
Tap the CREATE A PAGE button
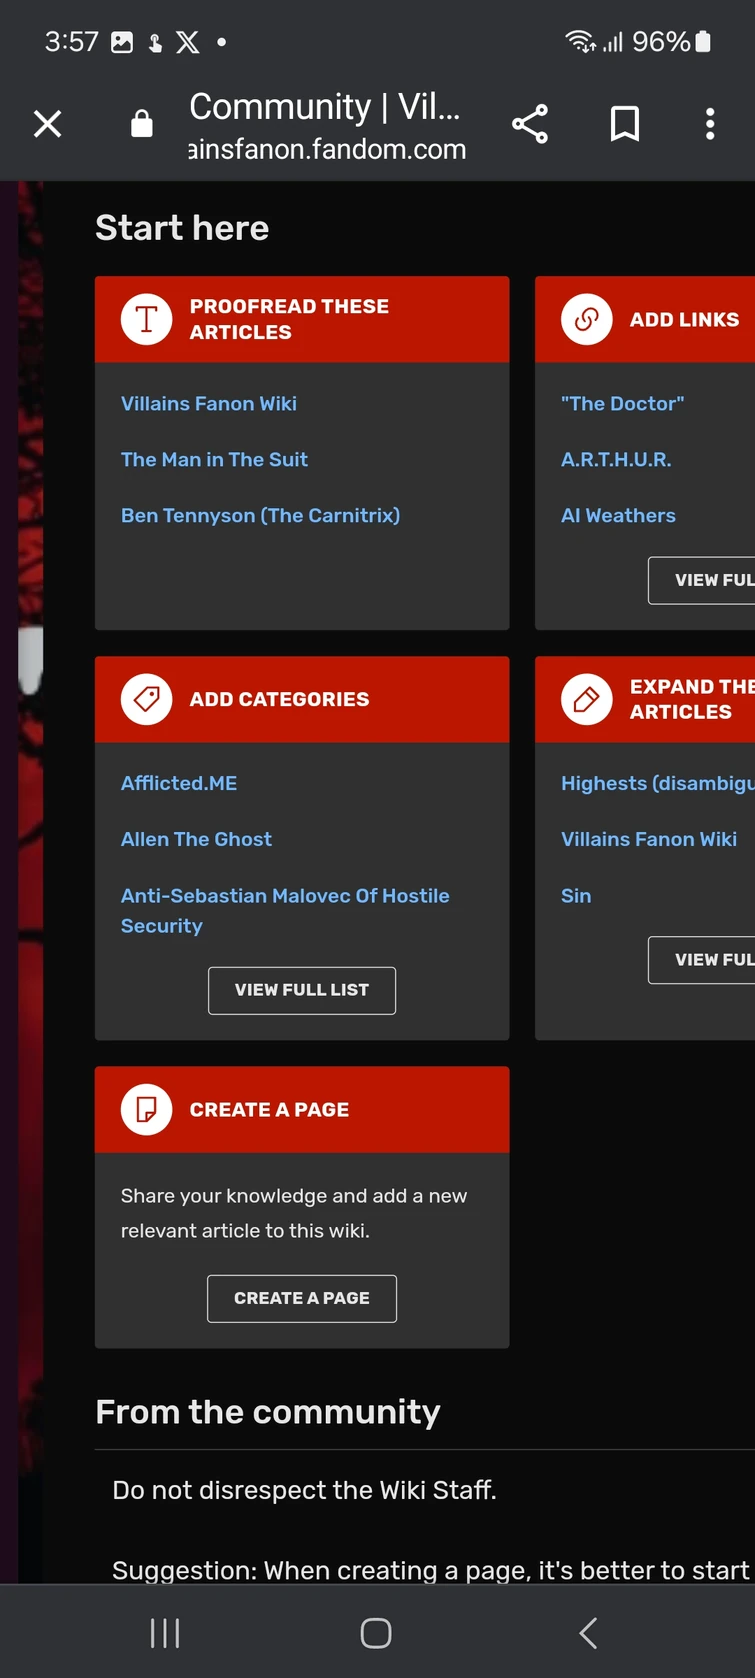pos(301,1298)
